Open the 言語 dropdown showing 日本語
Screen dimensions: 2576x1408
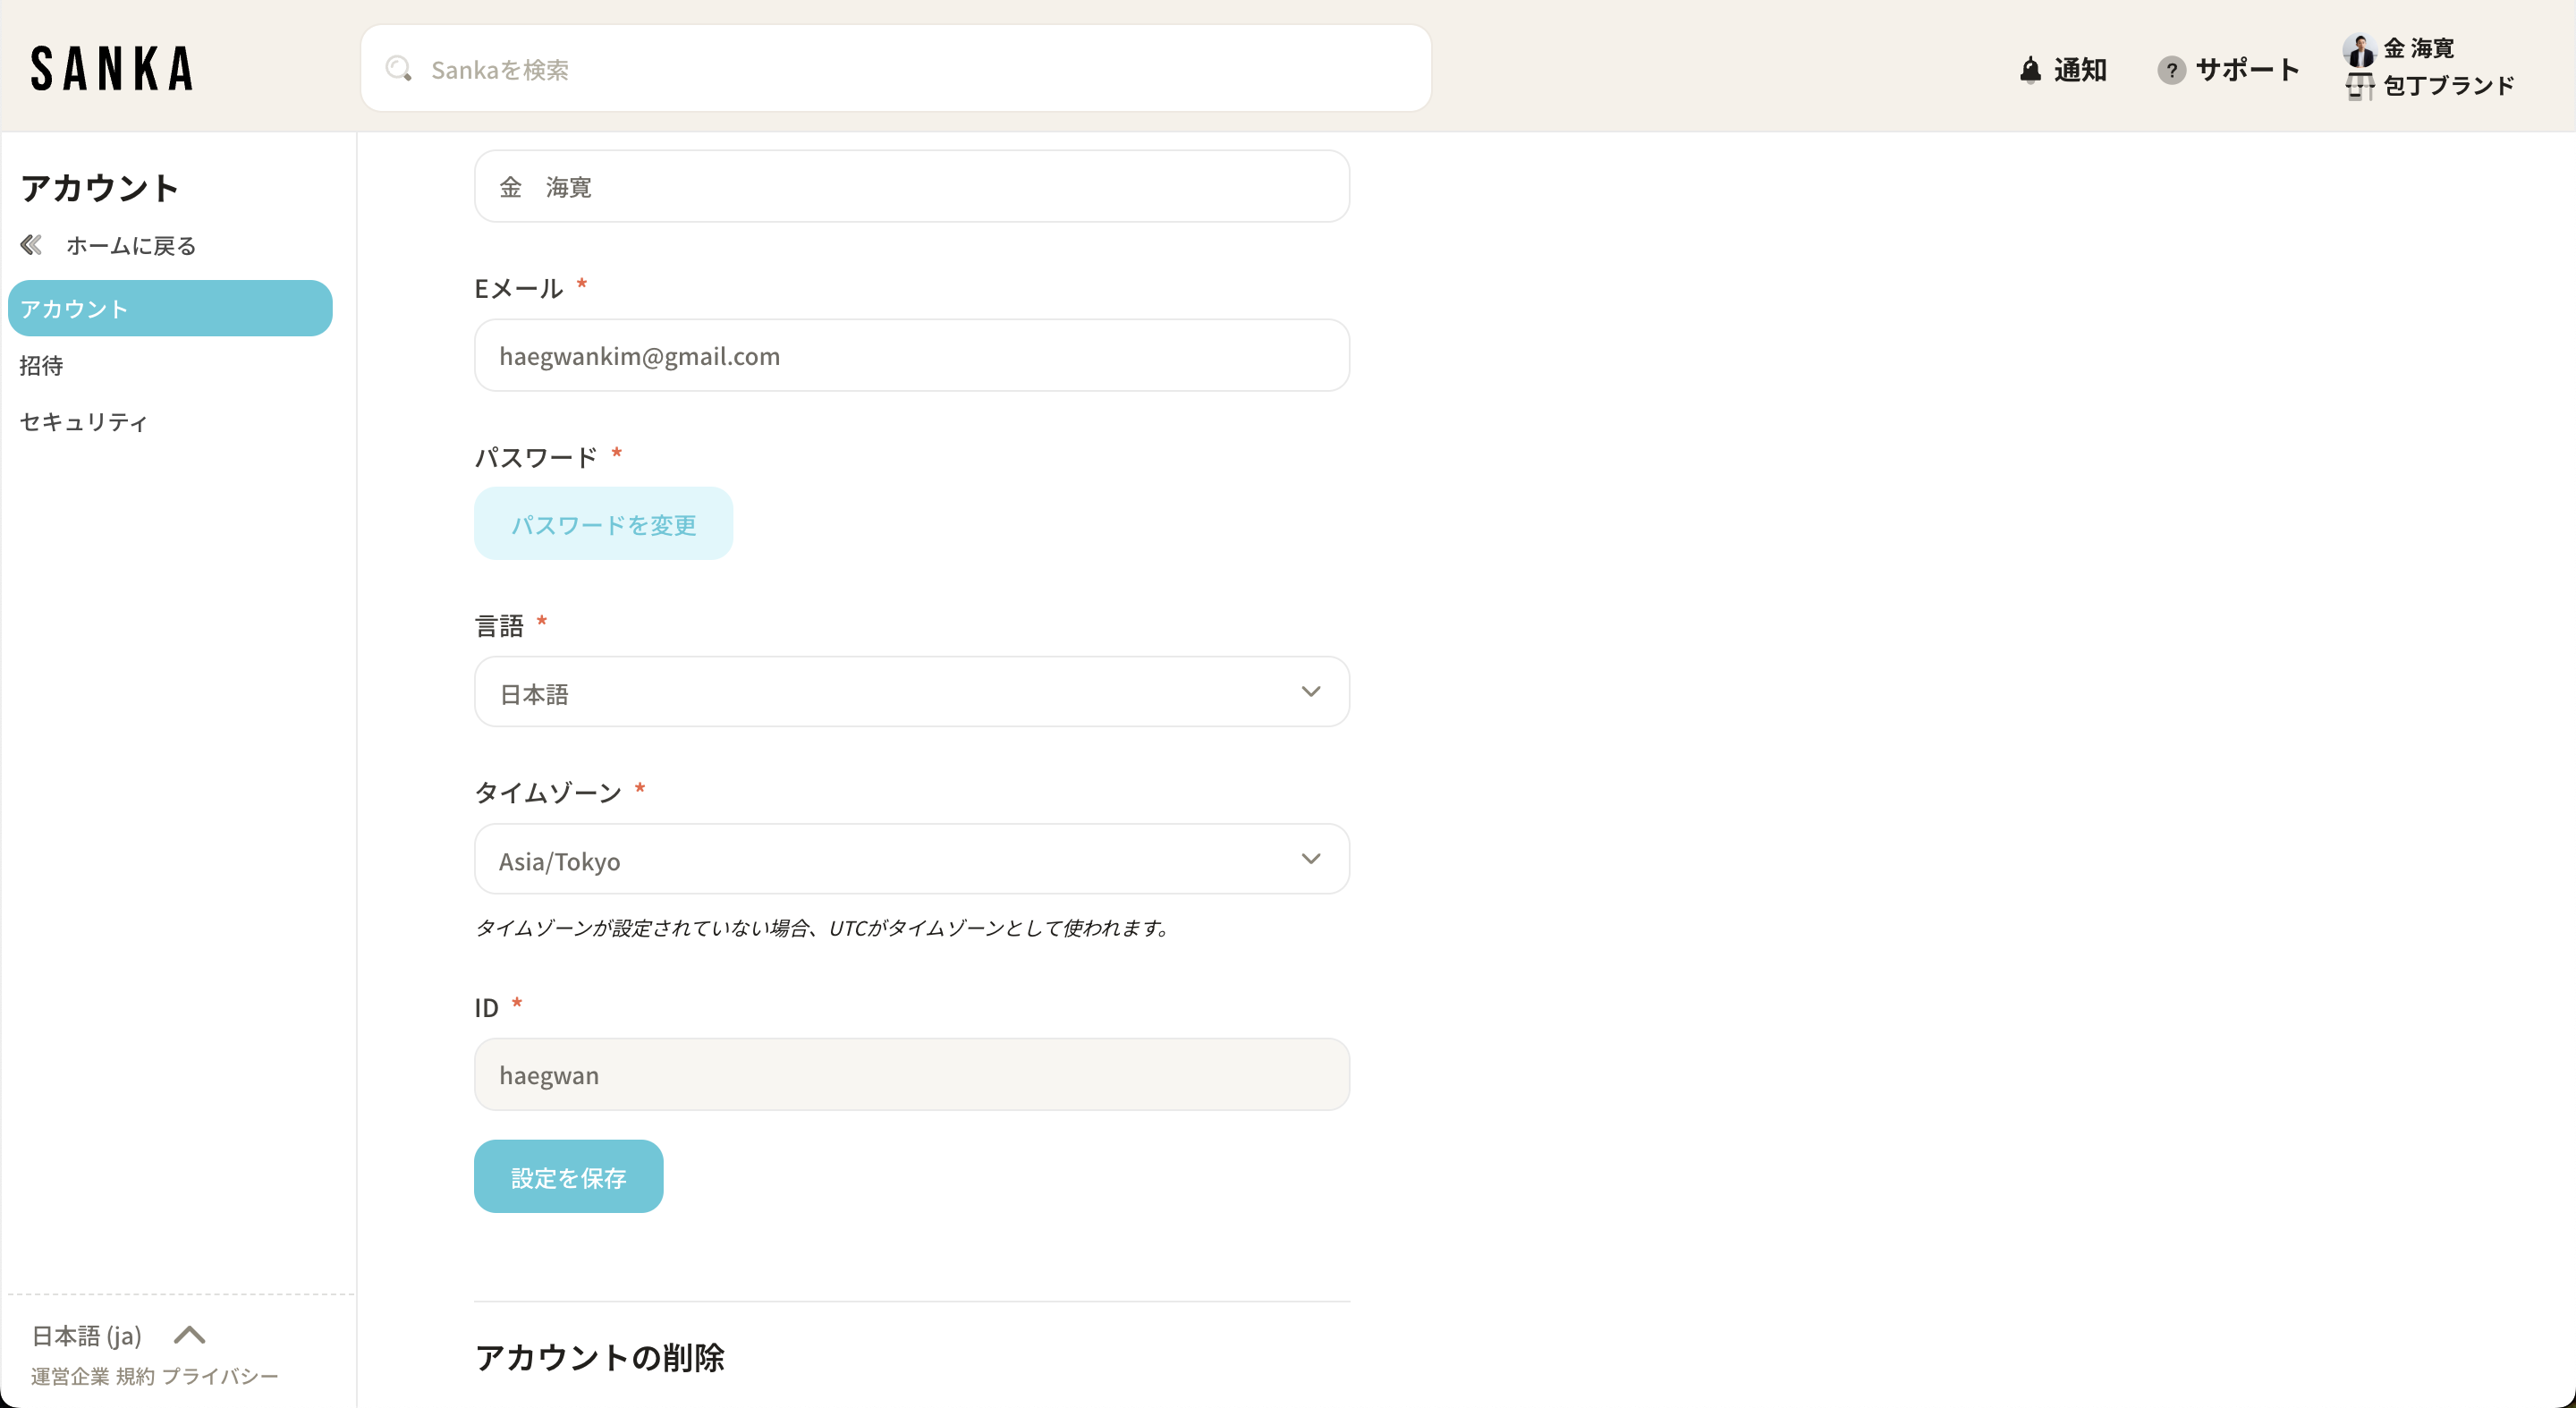click(911, 692)
